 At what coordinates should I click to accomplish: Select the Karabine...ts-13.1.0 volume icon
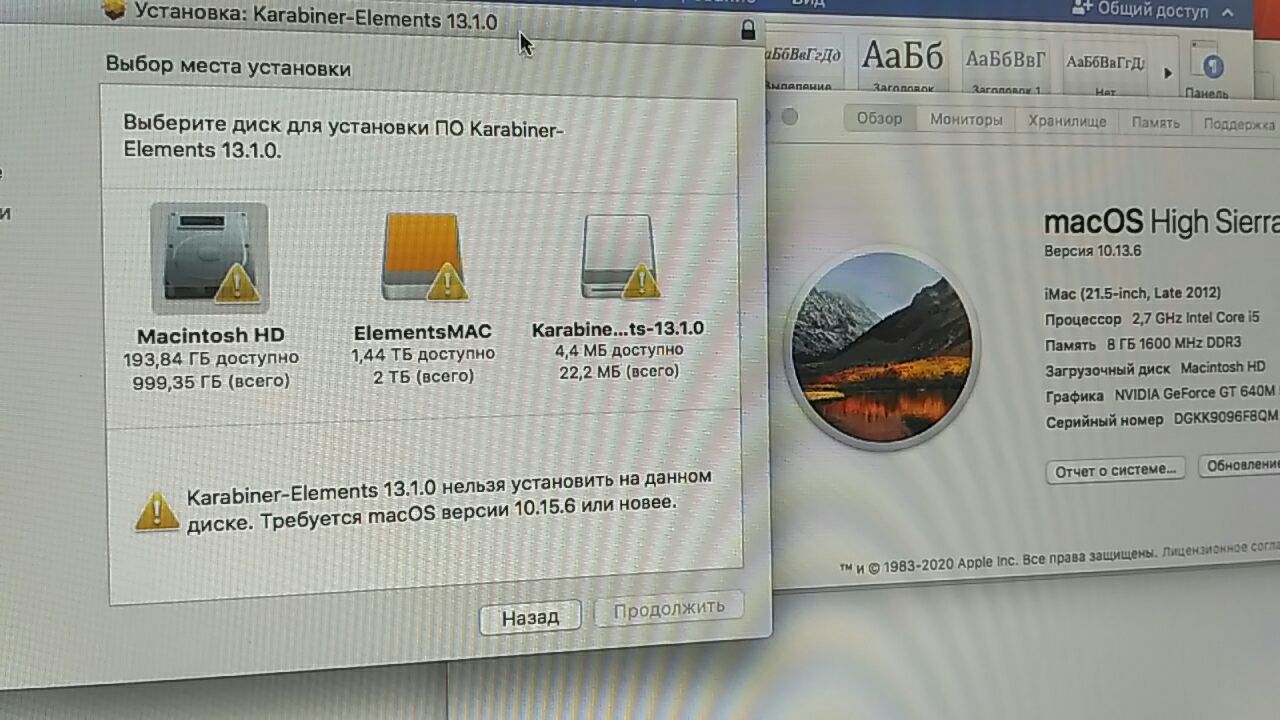coord(620,257)
